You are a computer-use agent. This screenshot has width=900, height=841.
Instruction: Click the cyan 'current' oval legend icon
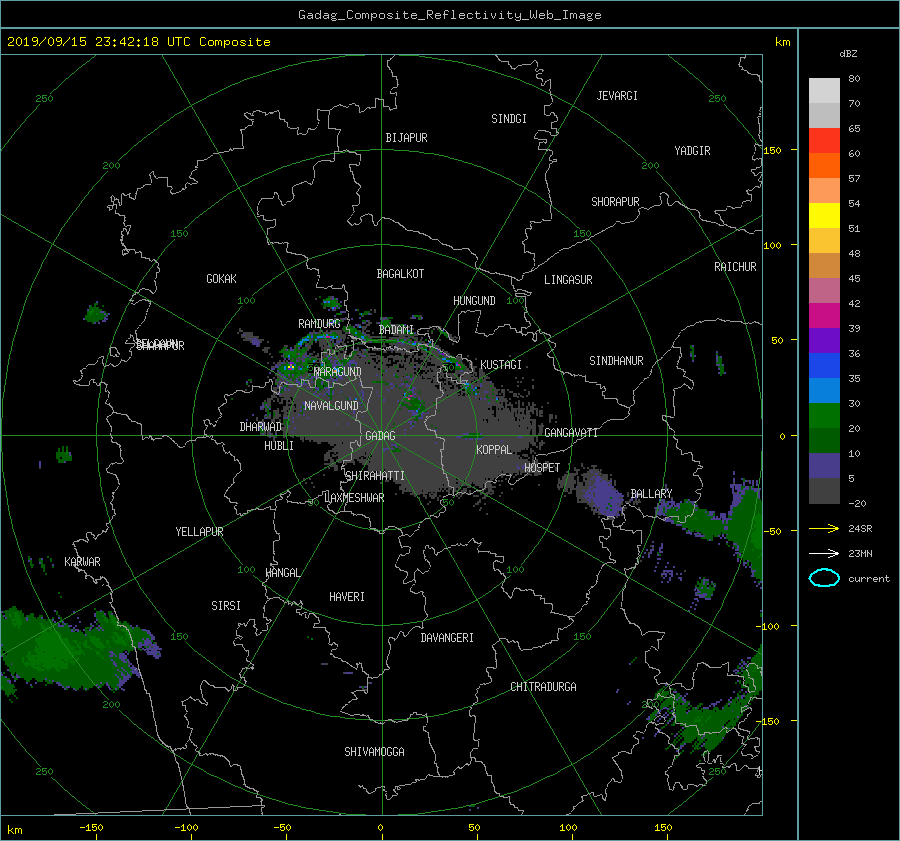pyautogui.click(x=824, y=578)
